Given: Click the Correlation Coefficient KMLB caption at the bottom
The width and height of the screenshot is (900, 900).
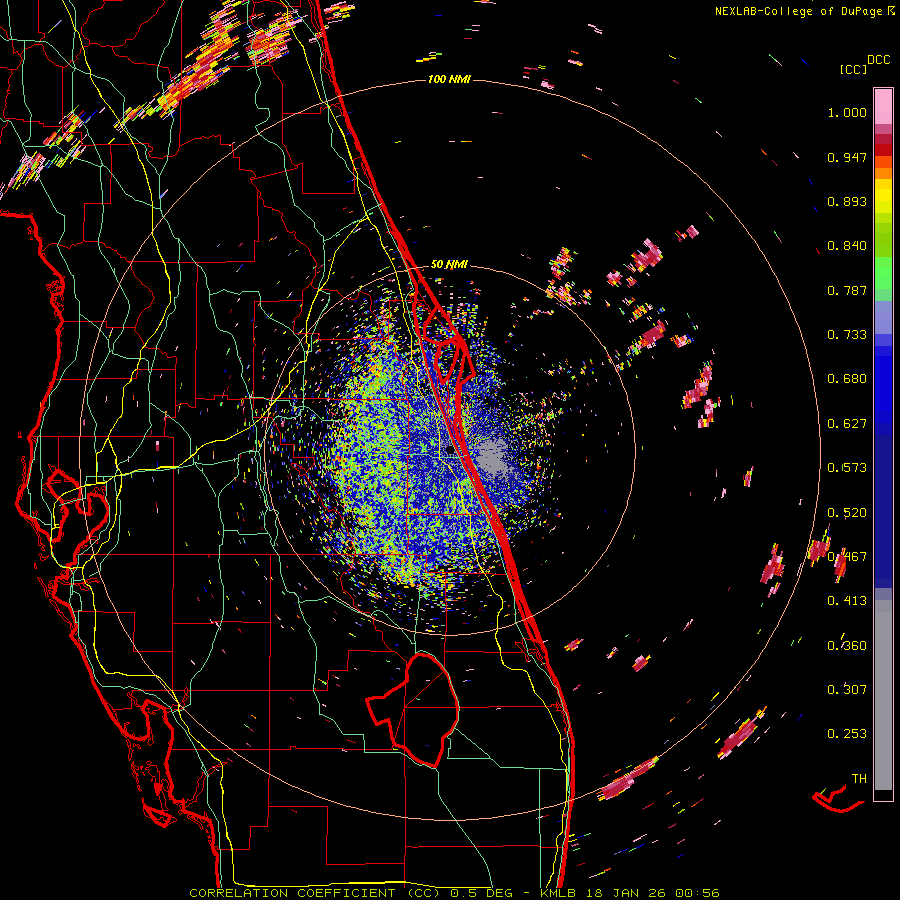Looking at the screenshot, I should (x=454, y=893).
